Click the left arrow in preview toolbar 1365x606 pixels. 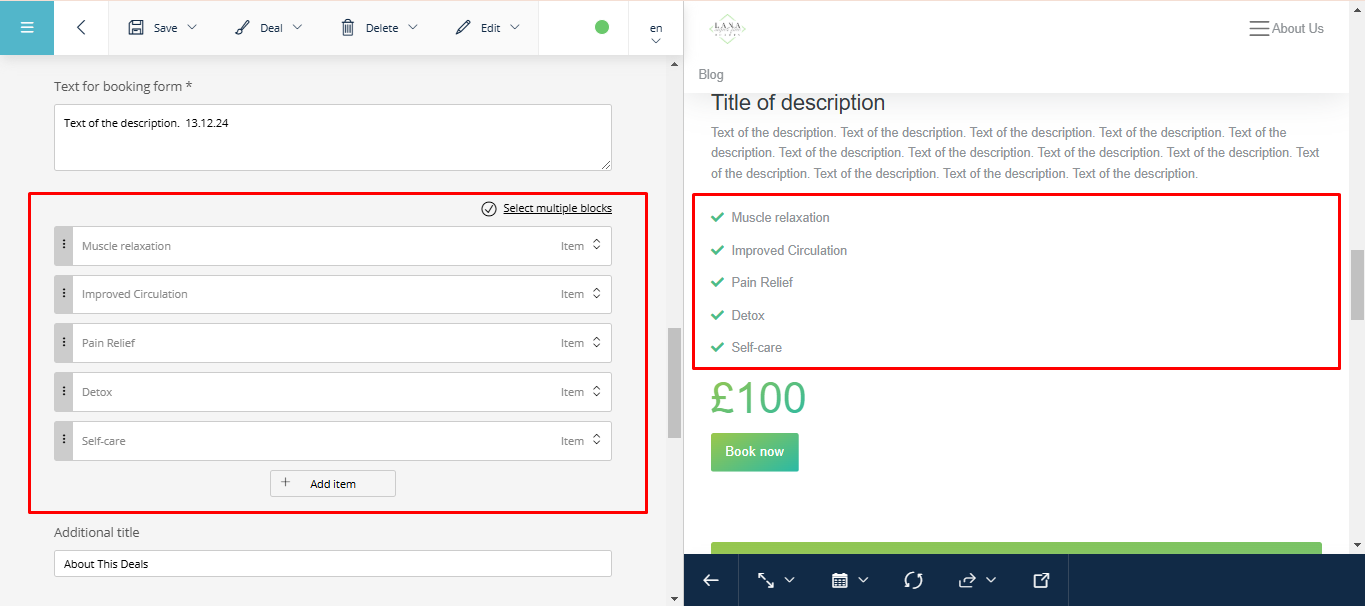click(711, 580)
